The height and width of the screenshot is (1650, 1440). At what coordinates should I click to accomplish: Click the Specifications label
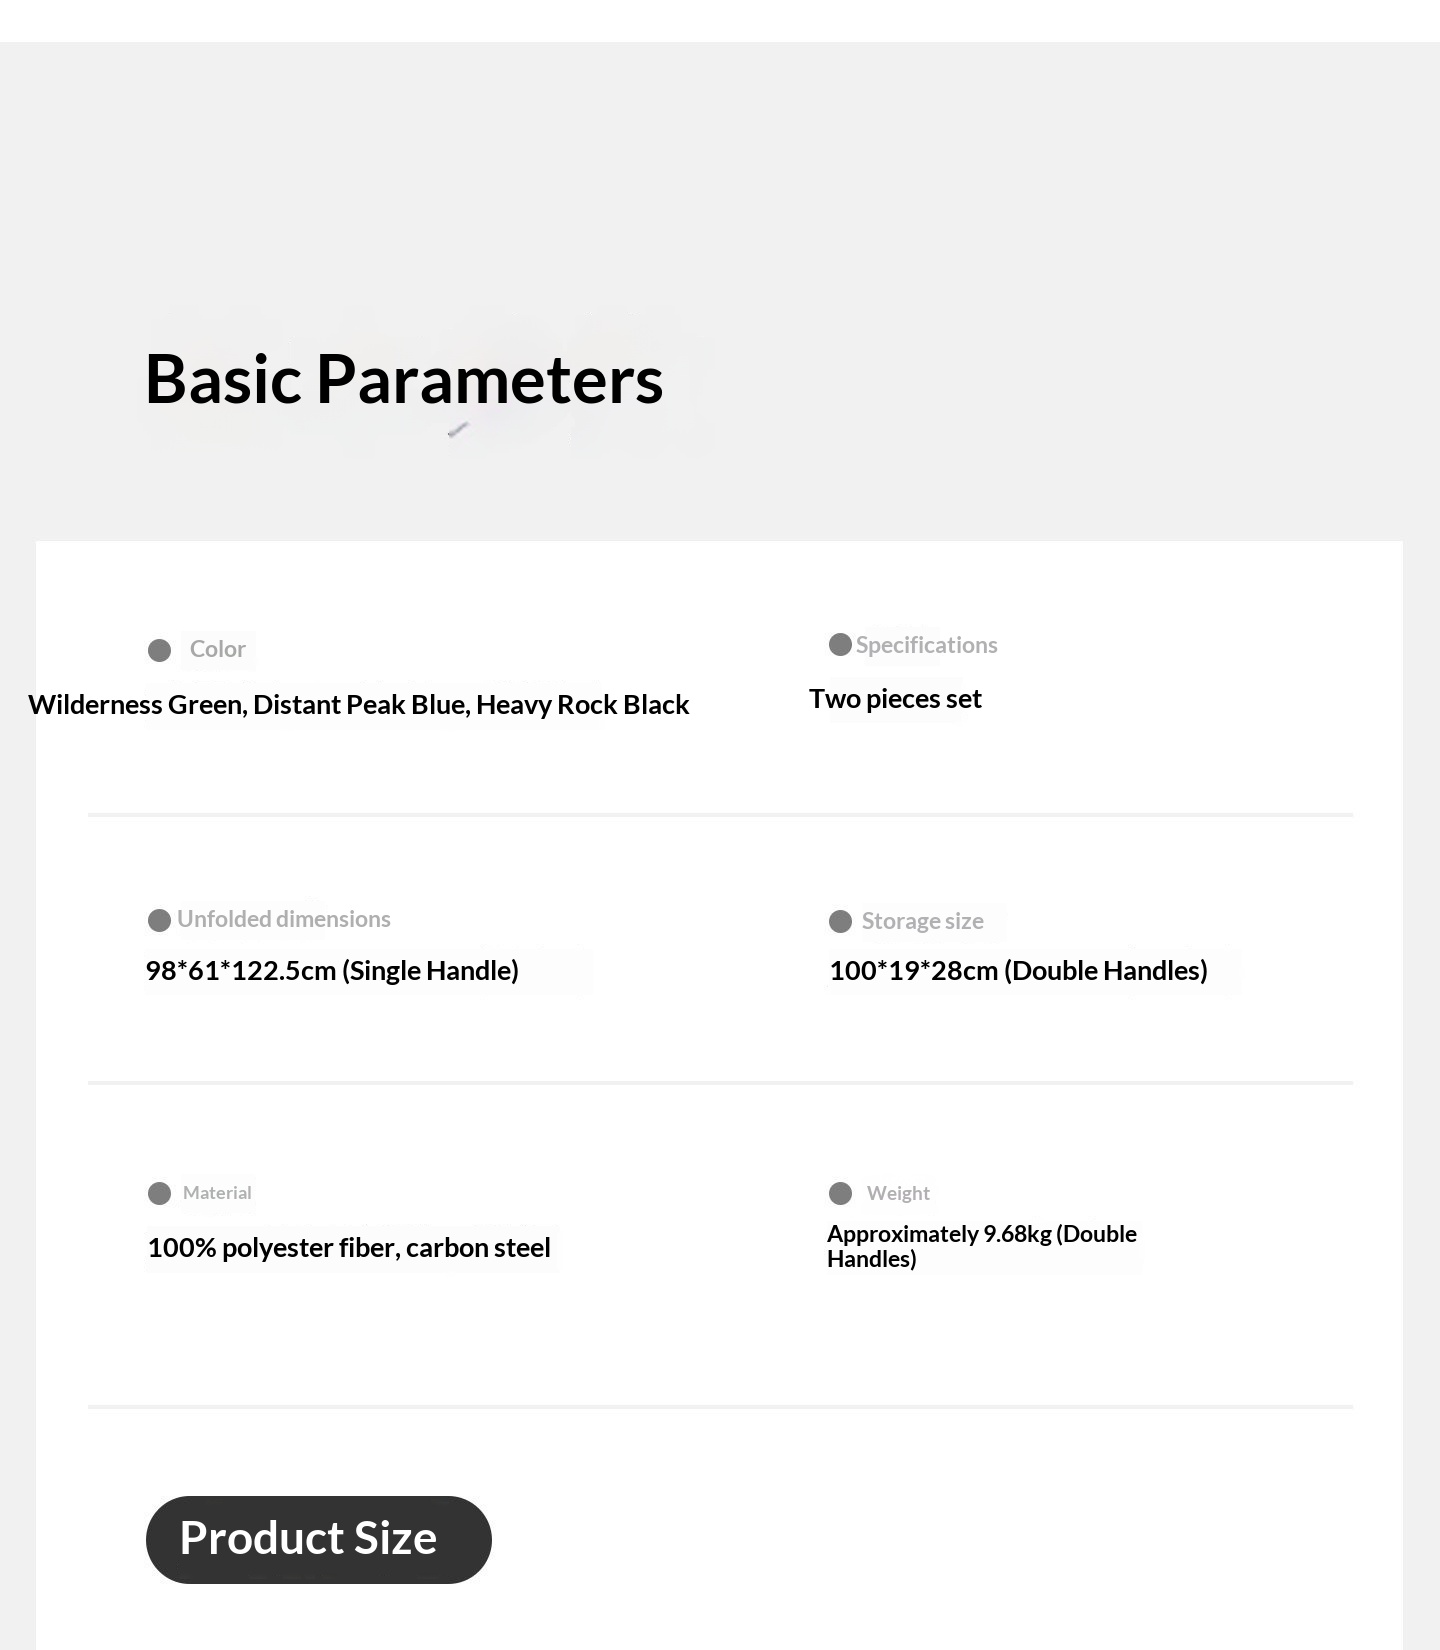pyautogui.click(x=926, y=645)
